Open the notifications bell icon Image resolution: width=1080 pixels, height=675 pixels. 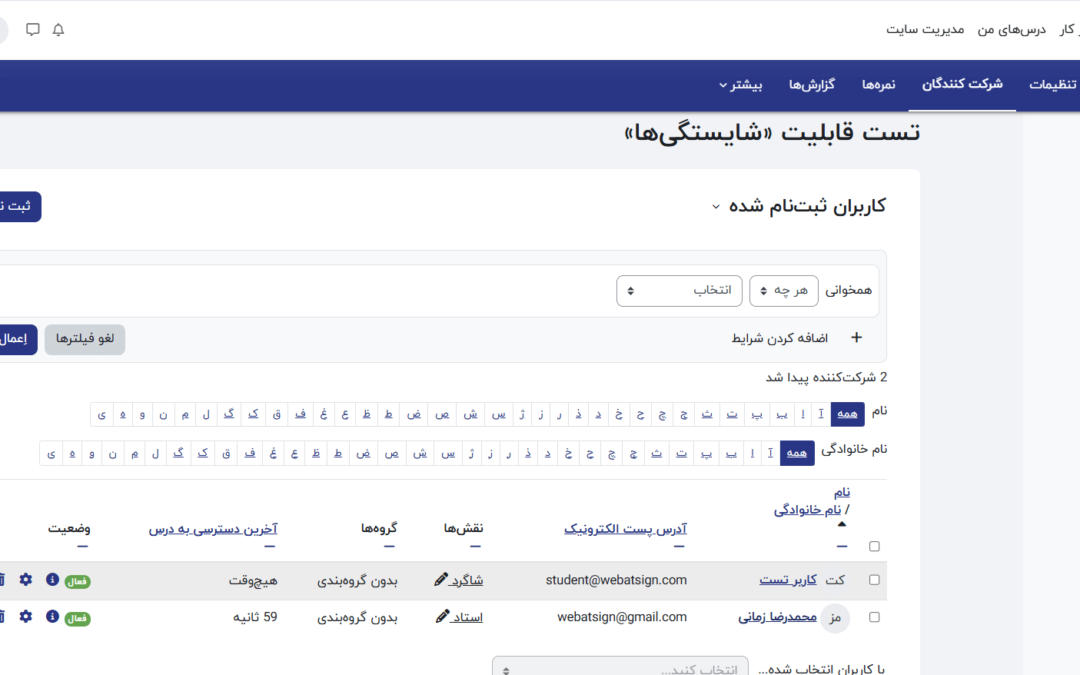tap(58, 30)
